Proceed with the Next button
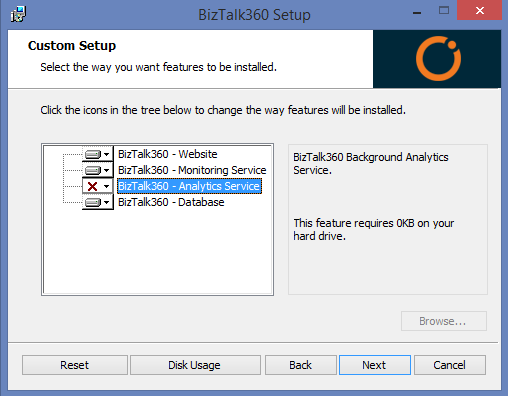Screen dimensions: 508x396 pyautogui.click(x=375, y=365)
